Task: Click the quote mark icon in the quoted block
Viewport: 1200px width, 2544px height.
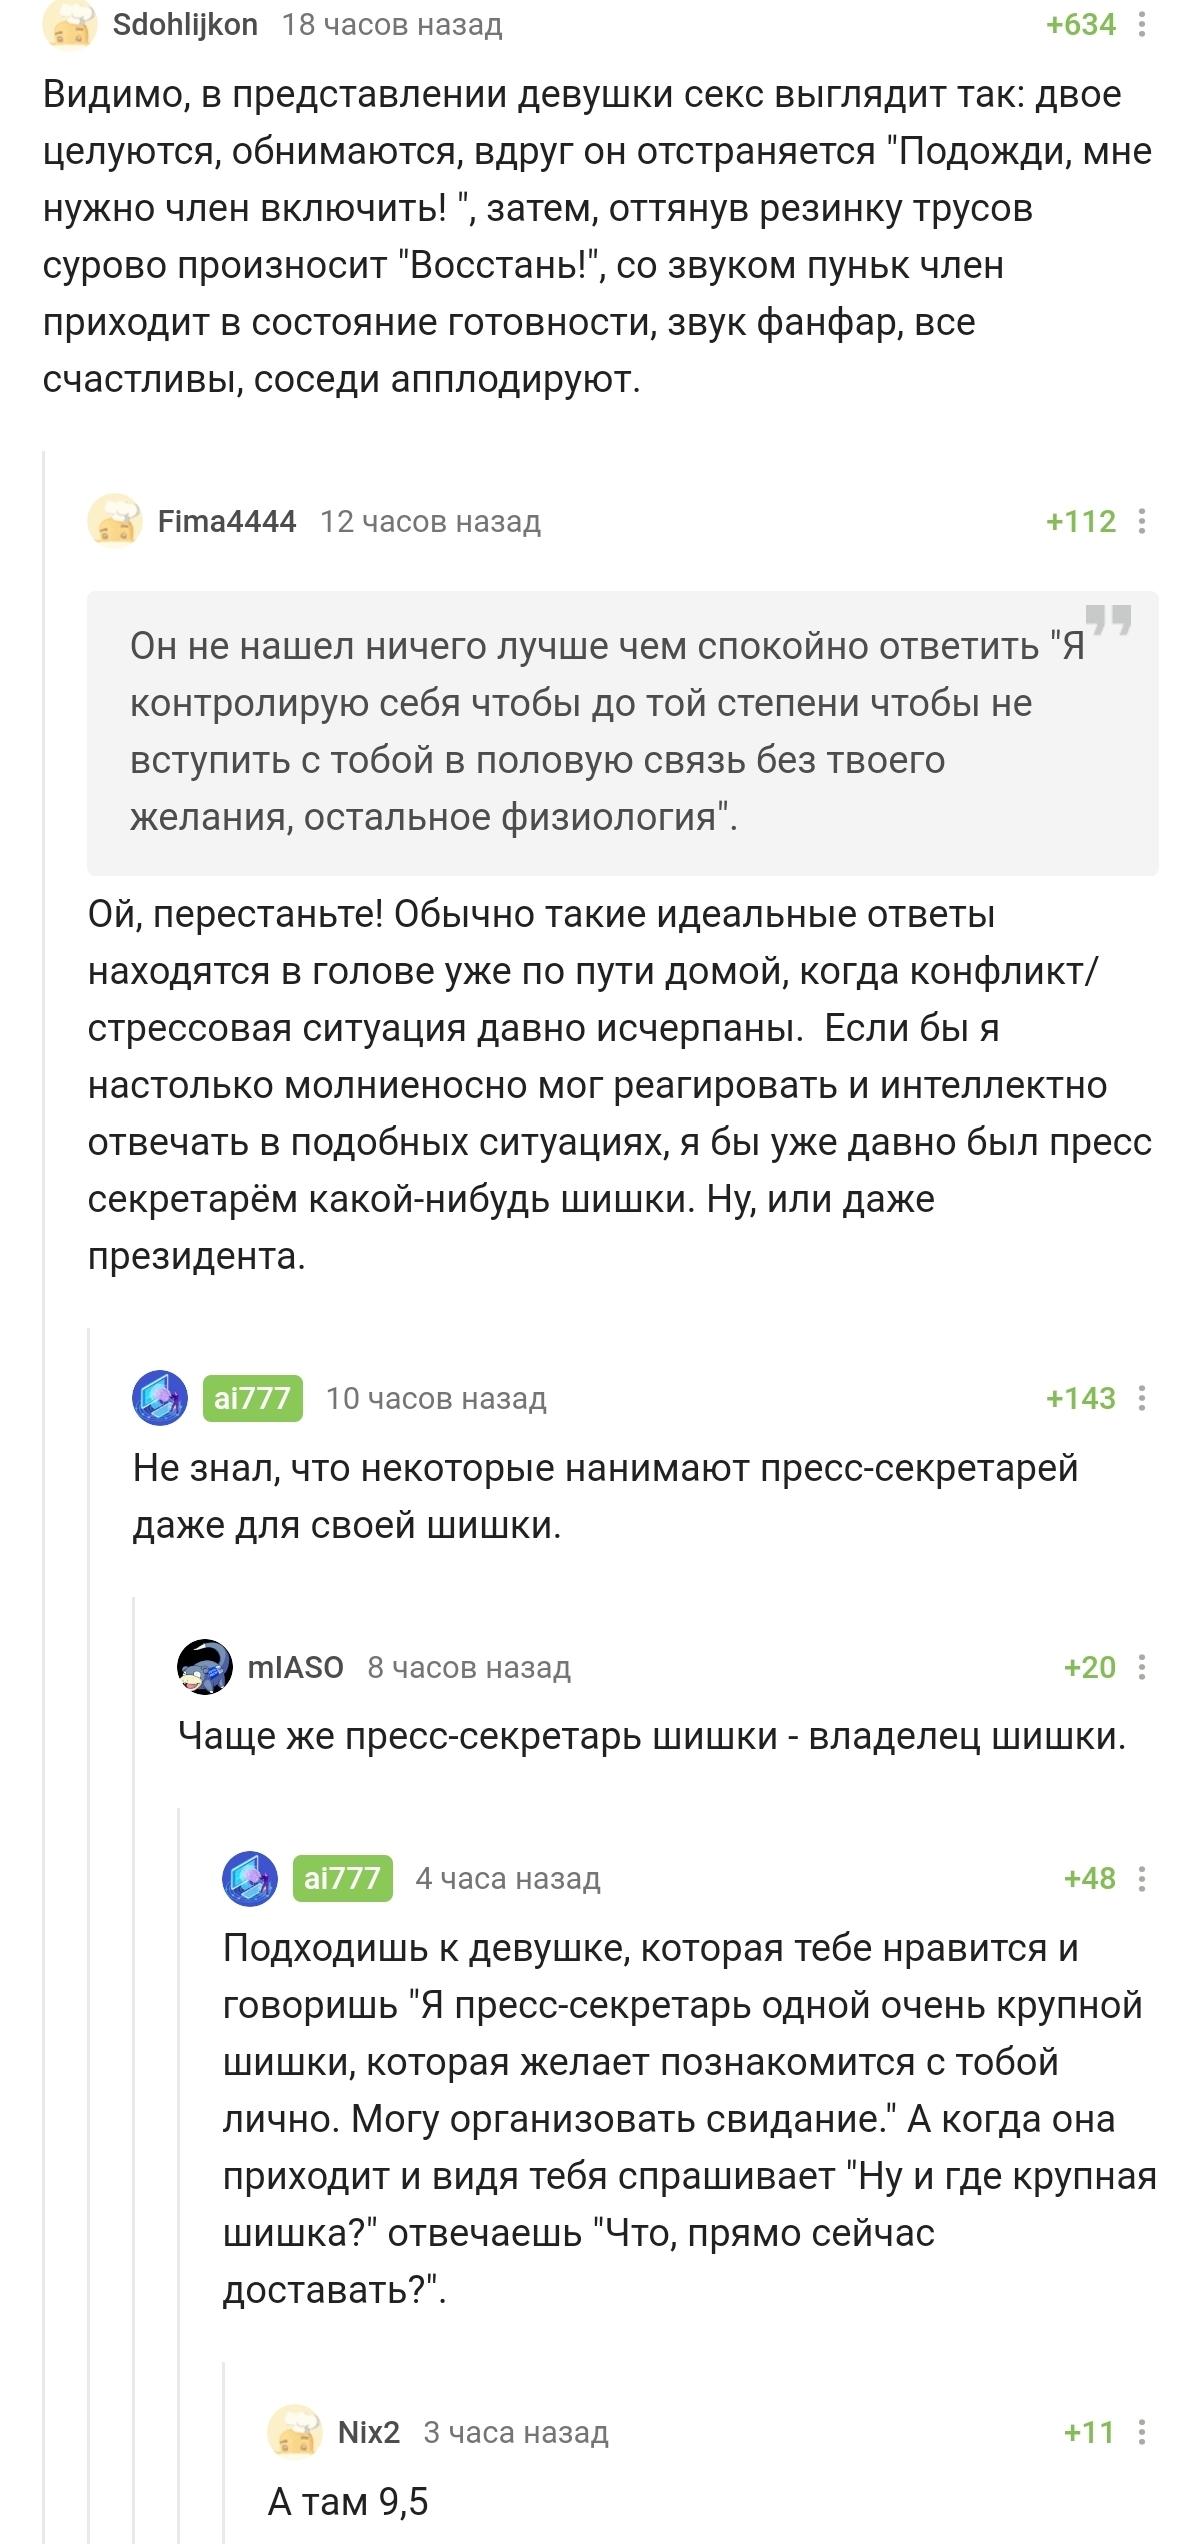Action: pyautogui.click(x=1108, y=620)
